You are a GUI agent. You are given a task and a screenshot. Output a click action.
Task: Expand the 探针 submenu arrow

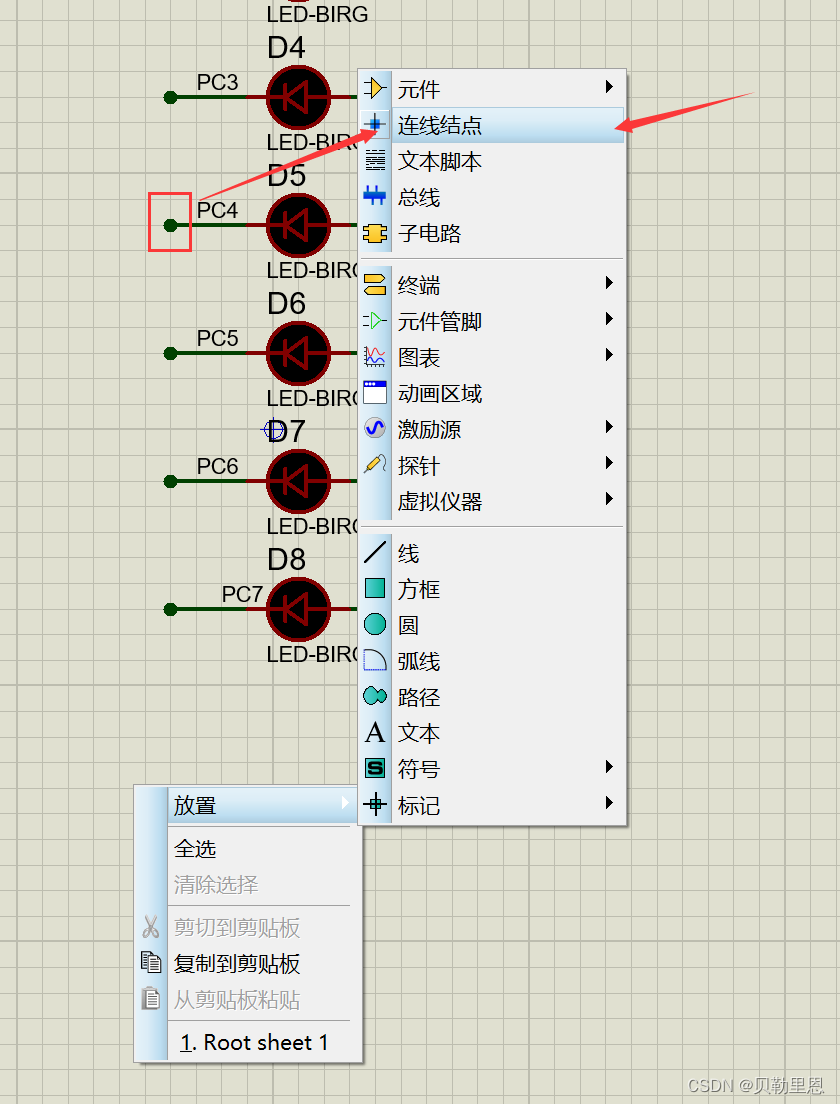pos(609,463)
